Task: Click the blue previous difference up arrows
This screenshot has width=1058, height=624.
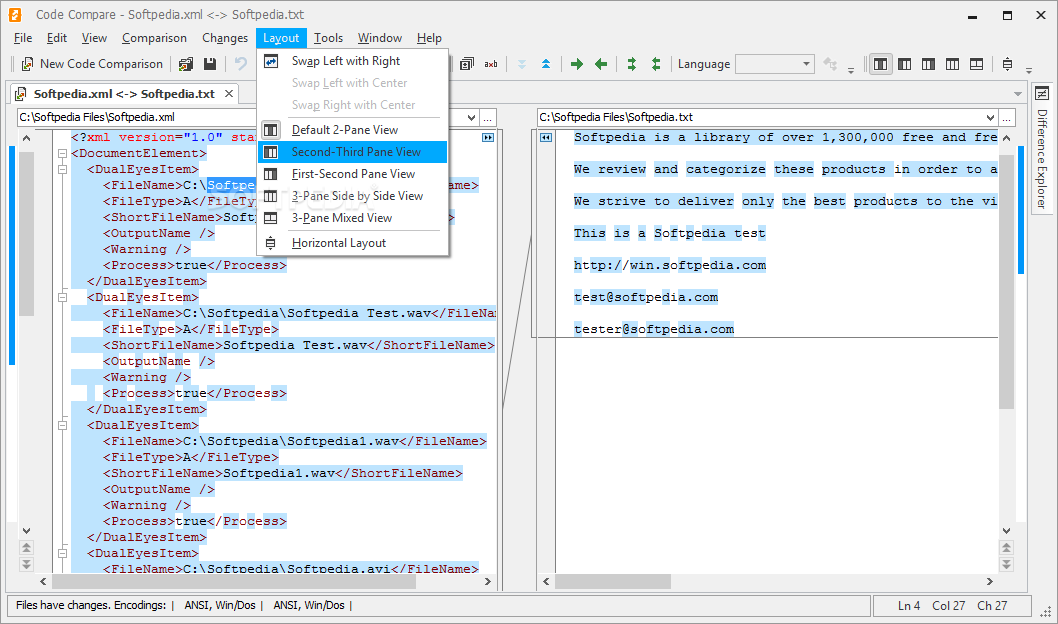Action: point(546,64)
